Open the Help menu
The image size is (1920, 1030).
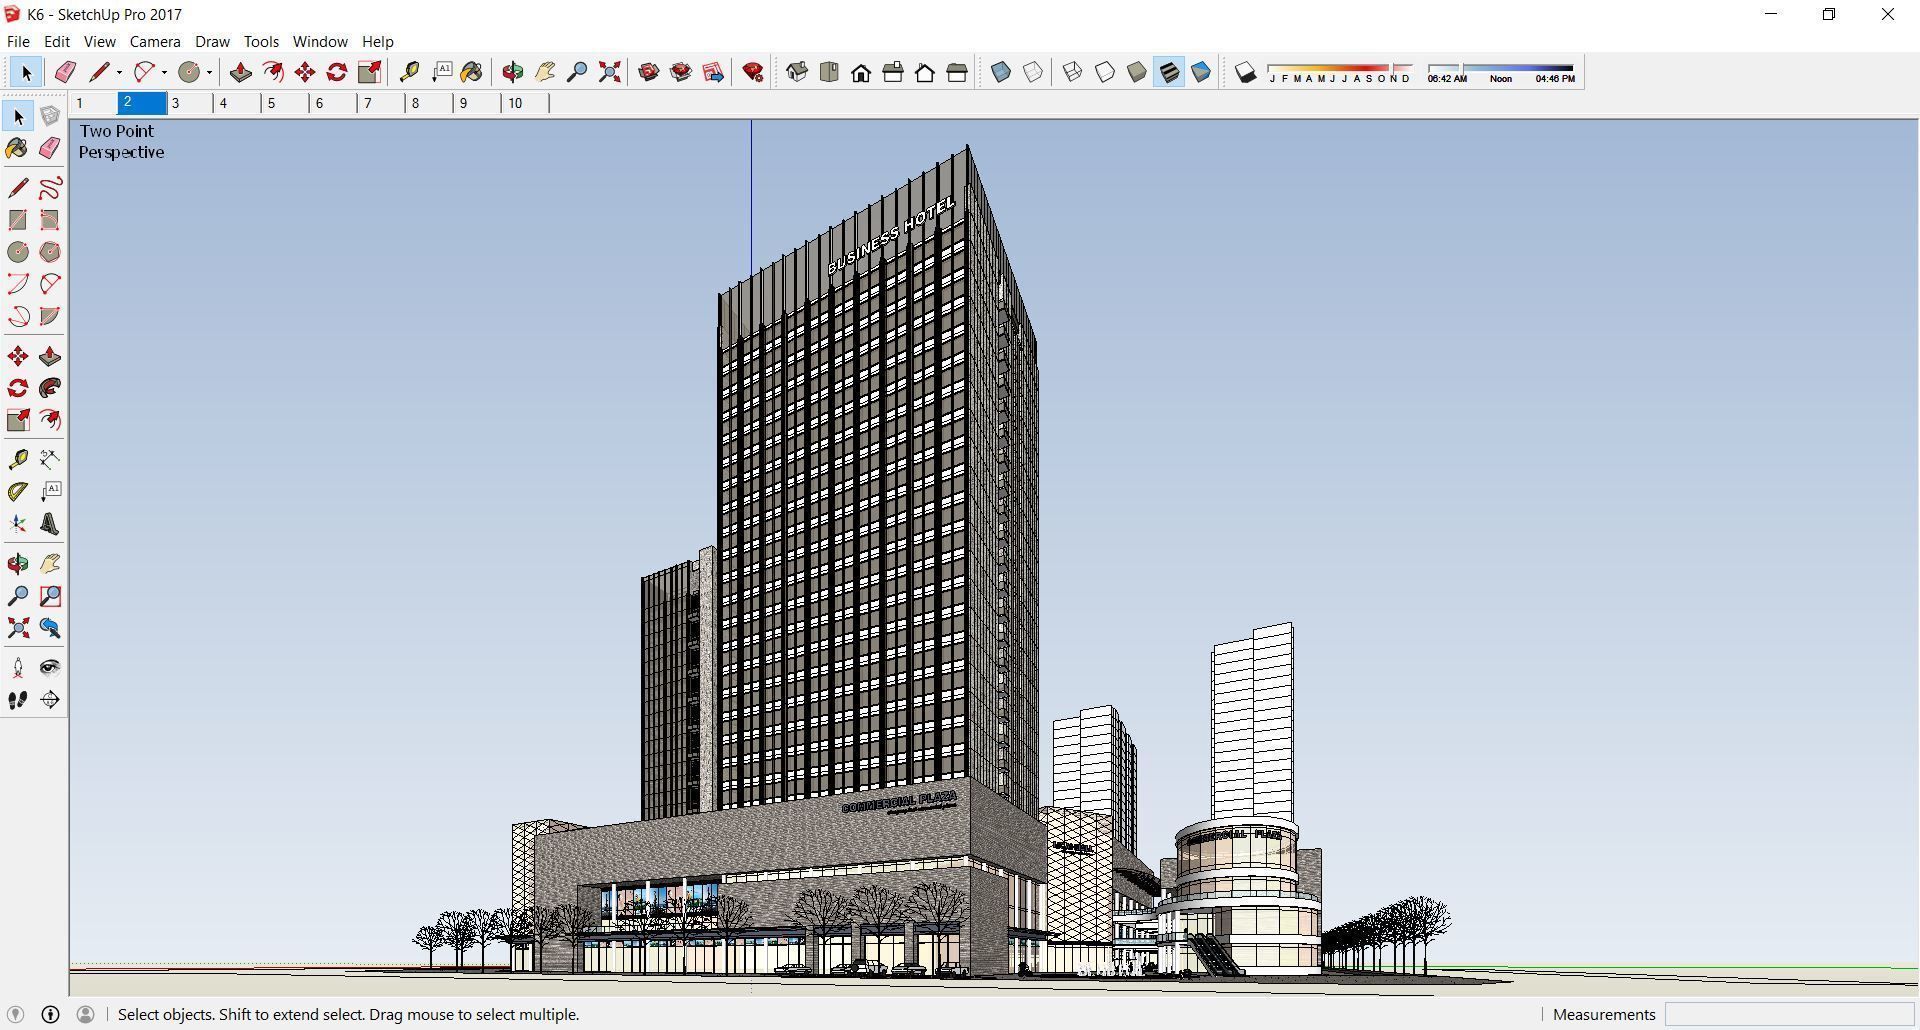pyautogui.click(x=377, y=42)
